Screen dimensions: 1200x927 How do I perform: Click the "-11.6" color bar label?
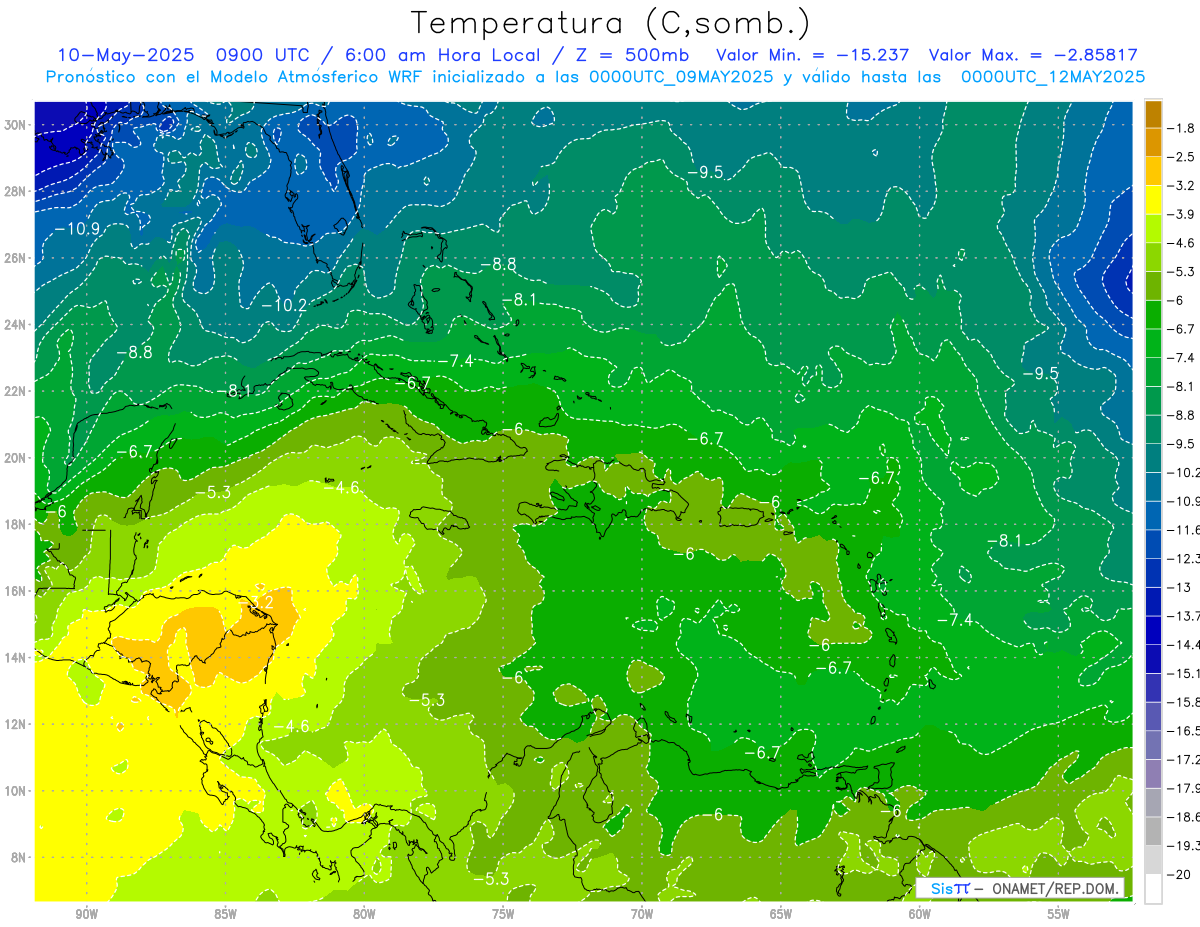[x=1184, y=530]
